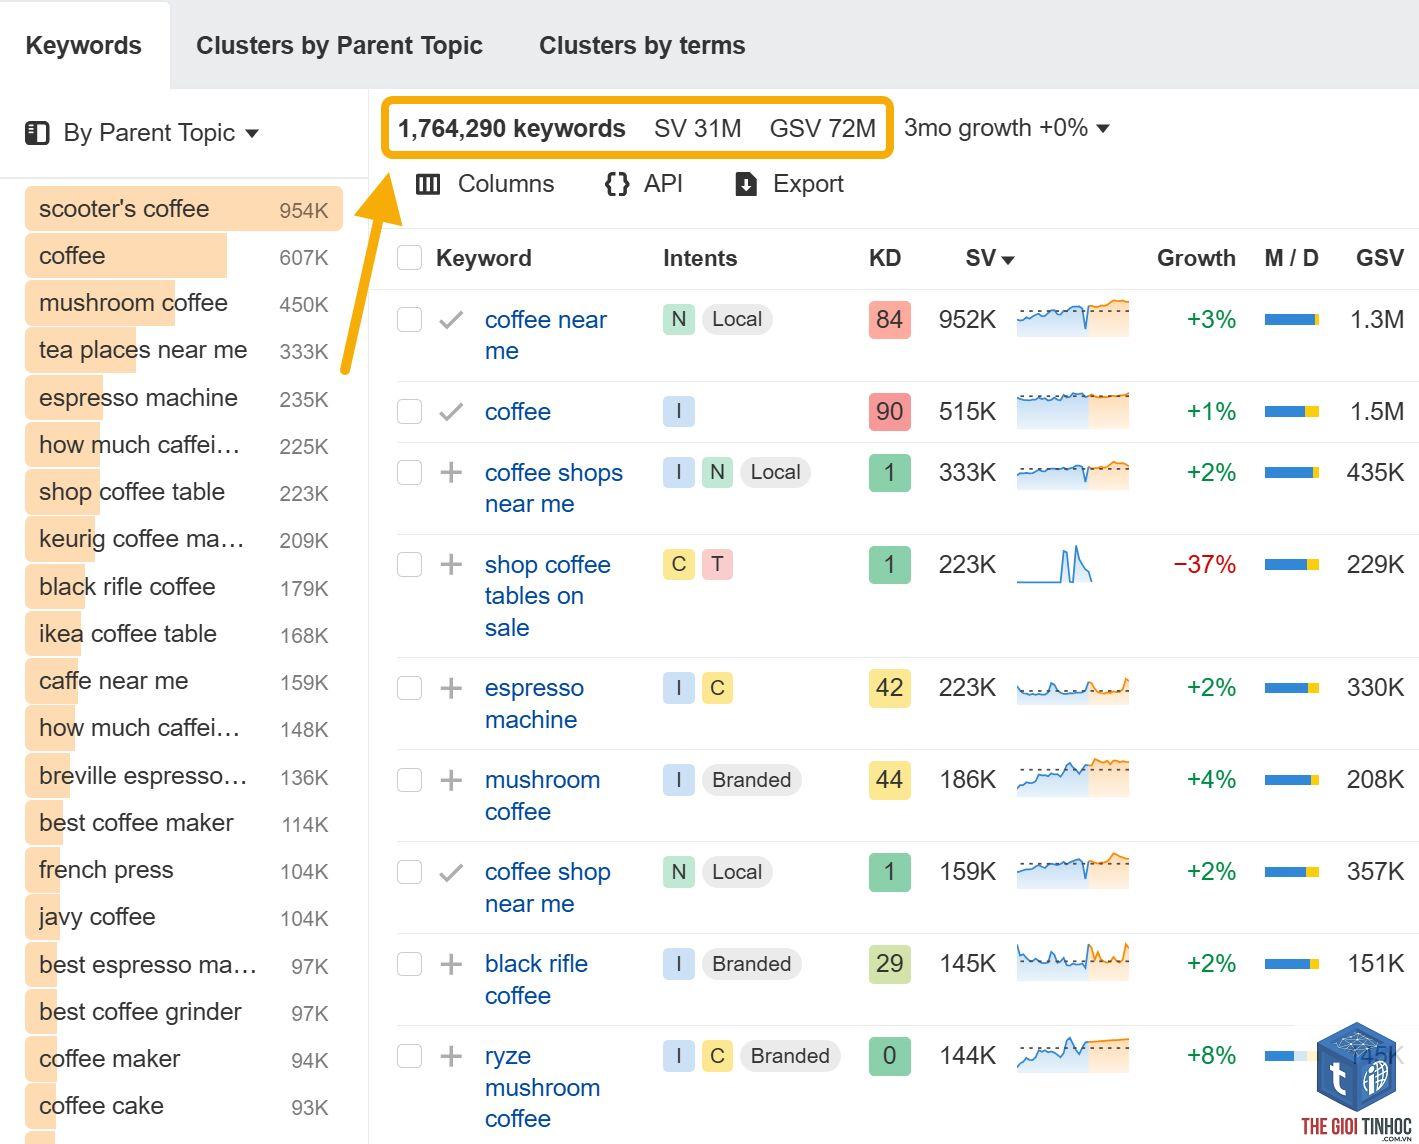This screenshot has width=1419, height=1144.
Task: Click T intent badge for shop coffee tables
Action: 717,564
